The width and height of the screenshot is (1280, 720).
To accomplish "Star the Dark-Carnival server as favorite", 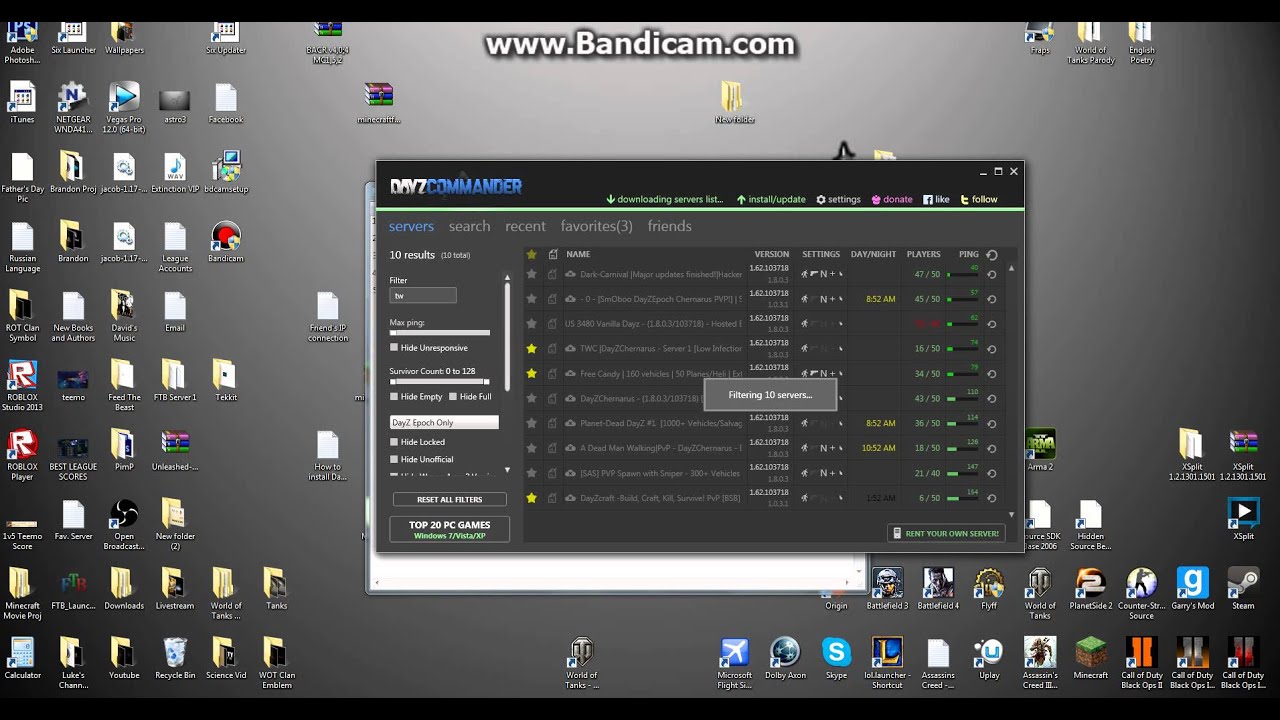I will click(x=531, y=274).
